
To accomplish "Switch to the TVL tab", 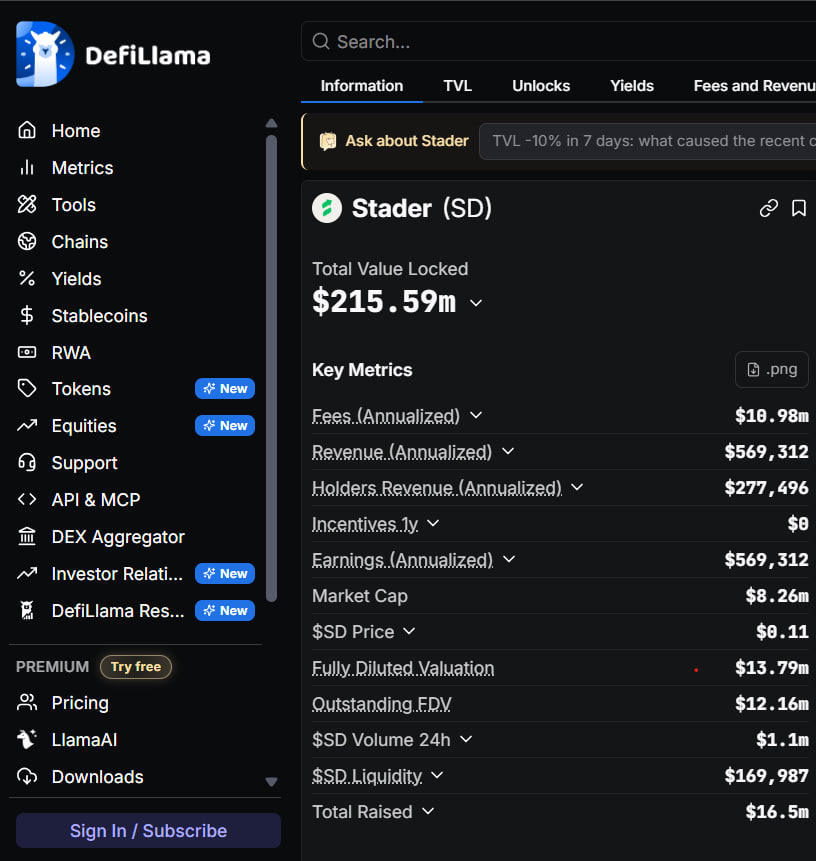I will [x=457, y=86].
